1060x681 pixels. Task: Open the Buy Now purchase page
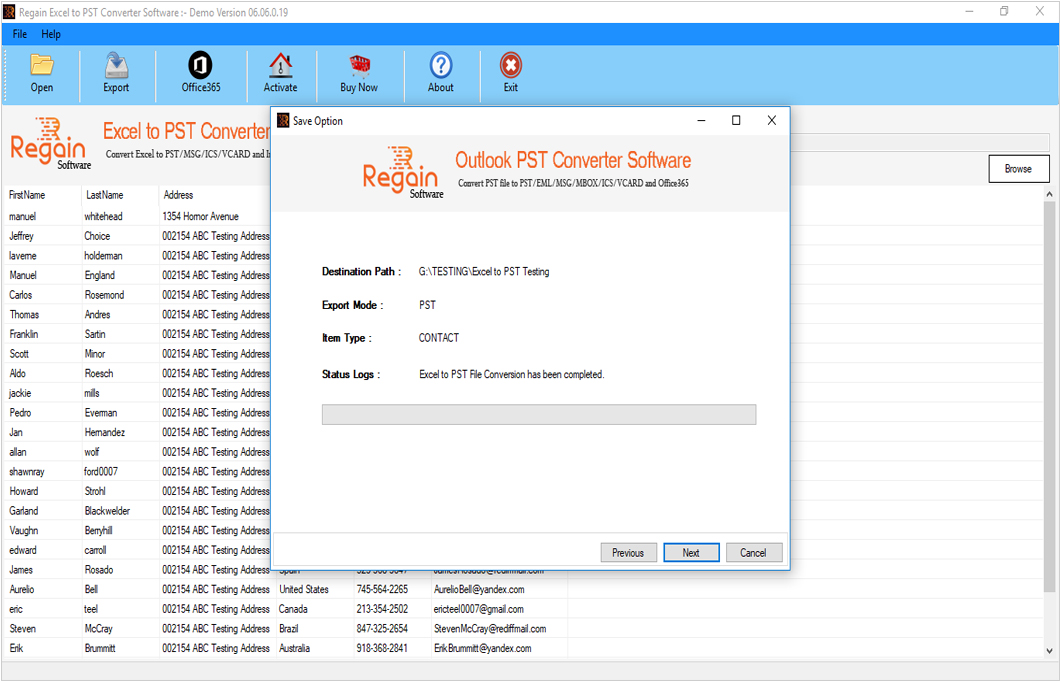click(358, 72)
